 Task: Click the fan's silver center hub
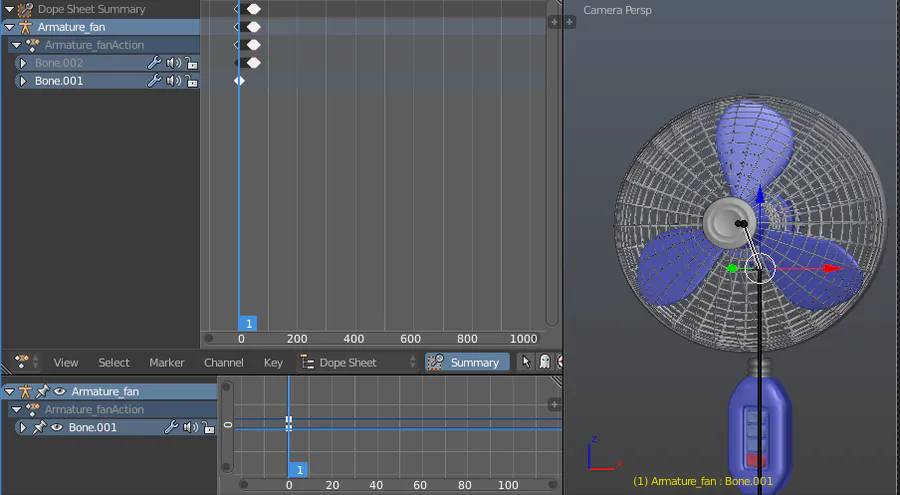pos(729,223)
